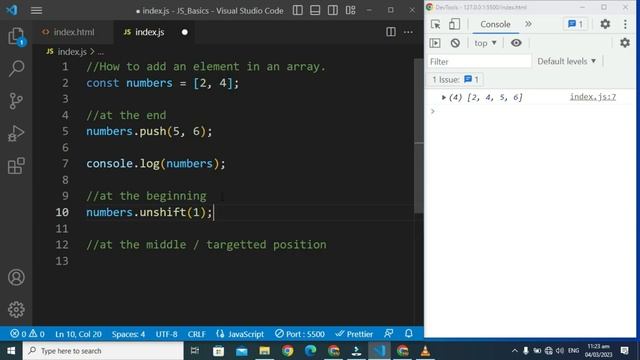Open Task View on the taskbar
The height and width of the screenshot is (360, 640).
(x=195, y=351)
